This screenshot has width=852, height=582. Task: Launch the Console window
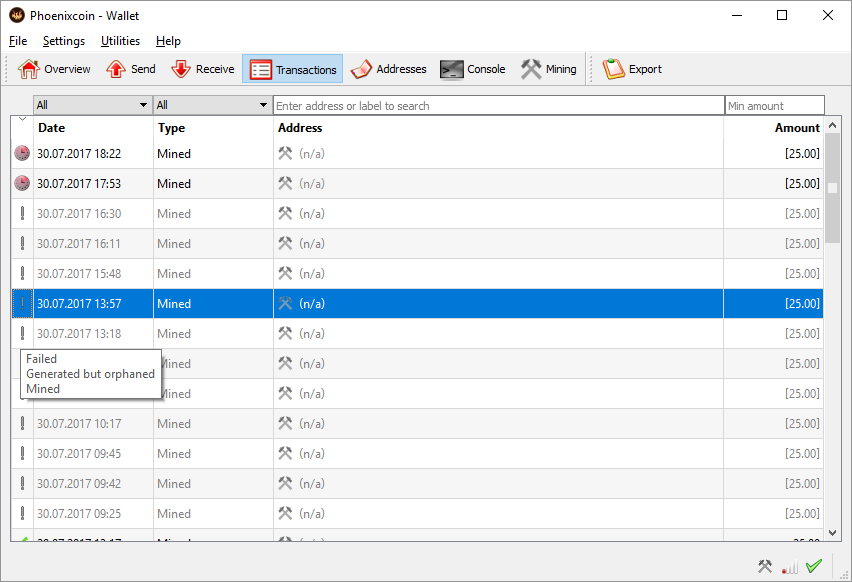coord(473,69)
